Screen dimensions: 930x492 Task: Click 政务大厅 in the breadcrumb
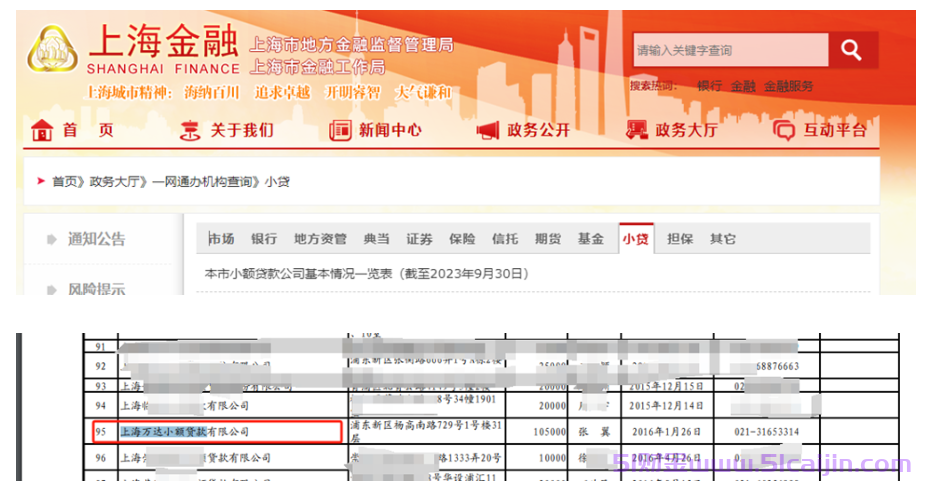114,181
